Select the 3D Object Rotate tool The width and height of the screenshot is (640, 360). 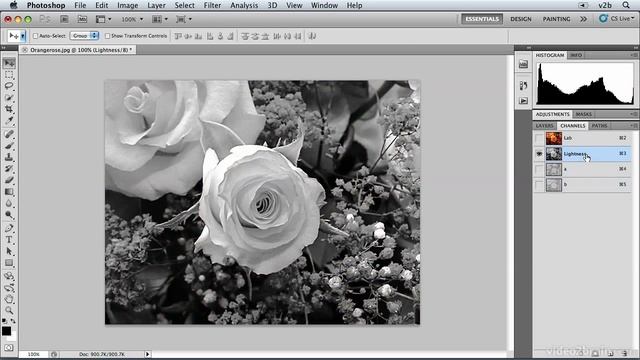tap(9, 276)
